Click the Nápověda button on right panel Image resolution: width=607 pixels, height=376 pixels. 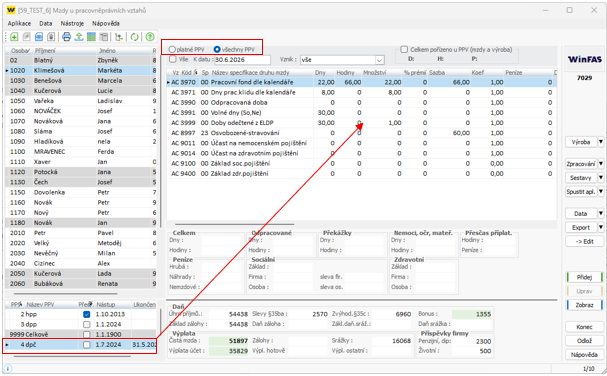(x=585, y=355)
